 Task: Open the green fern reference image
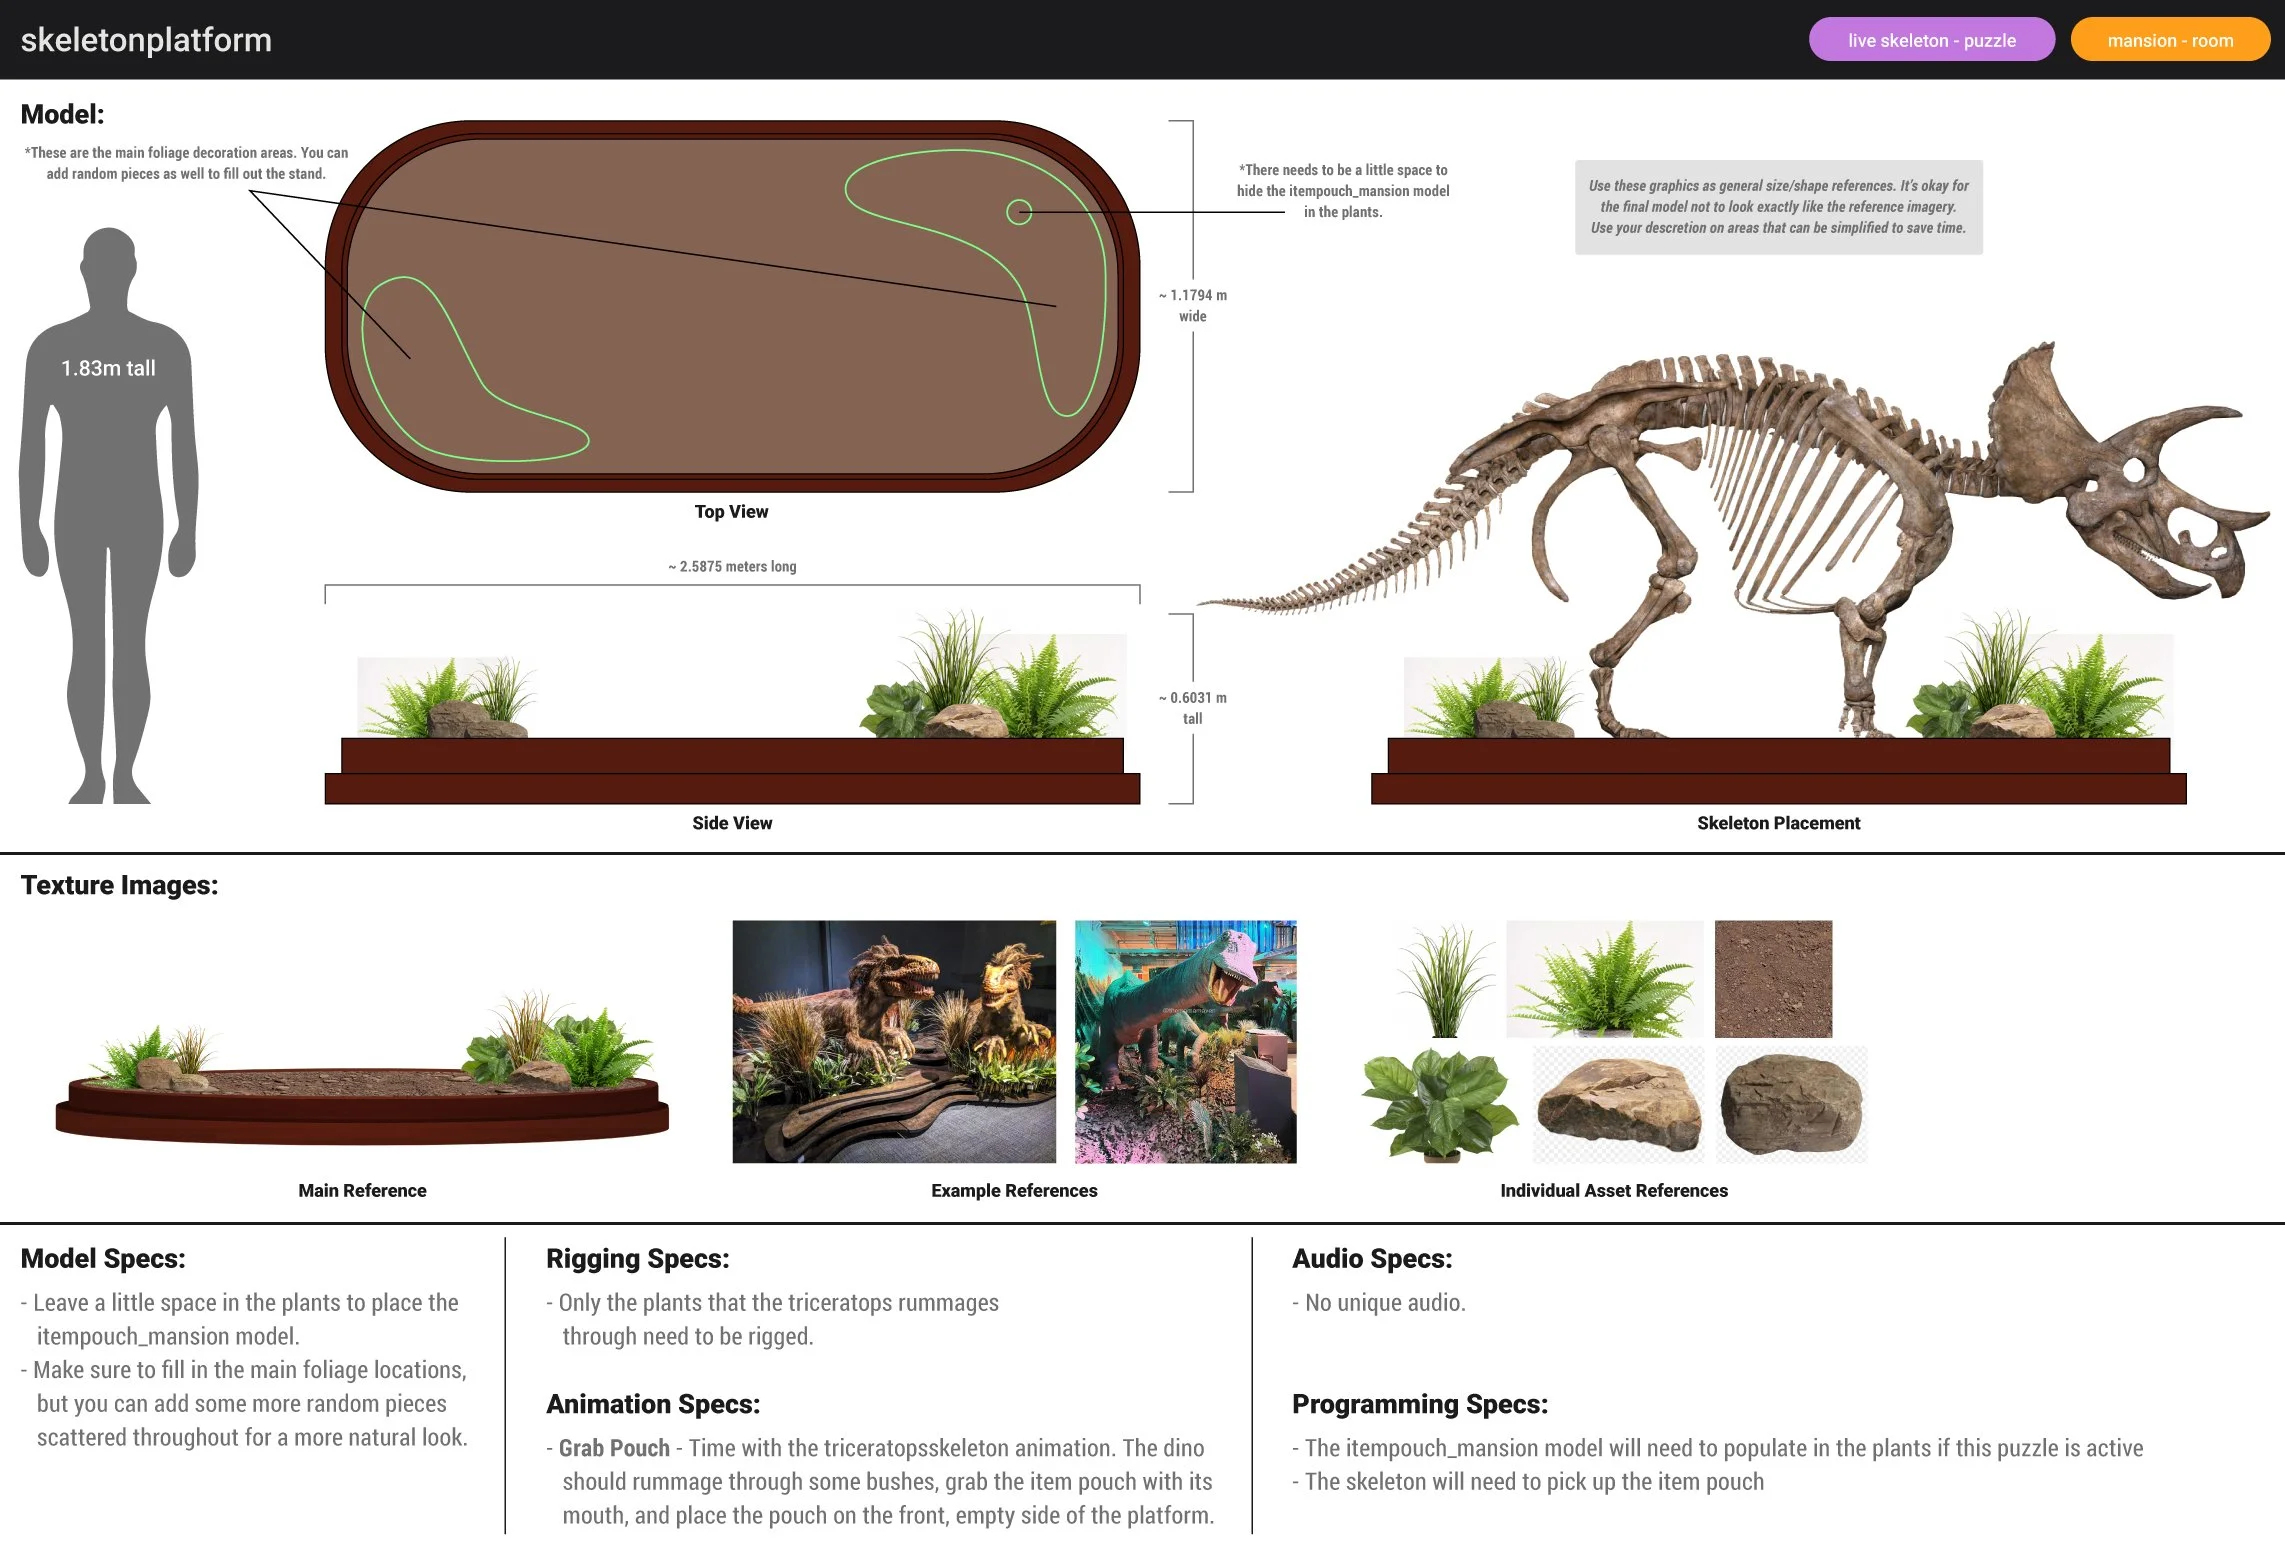pyautogui.click(x=1604, y=978)
